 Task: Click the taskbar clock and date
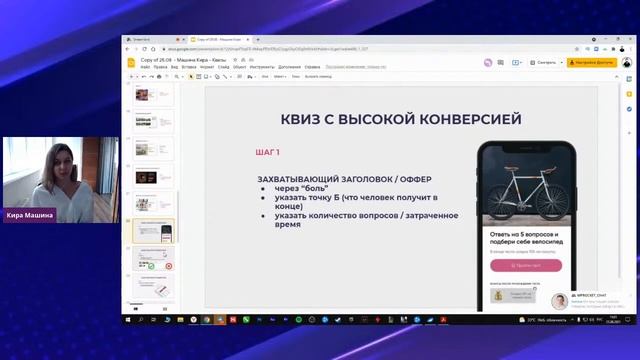tap(613, 320)
